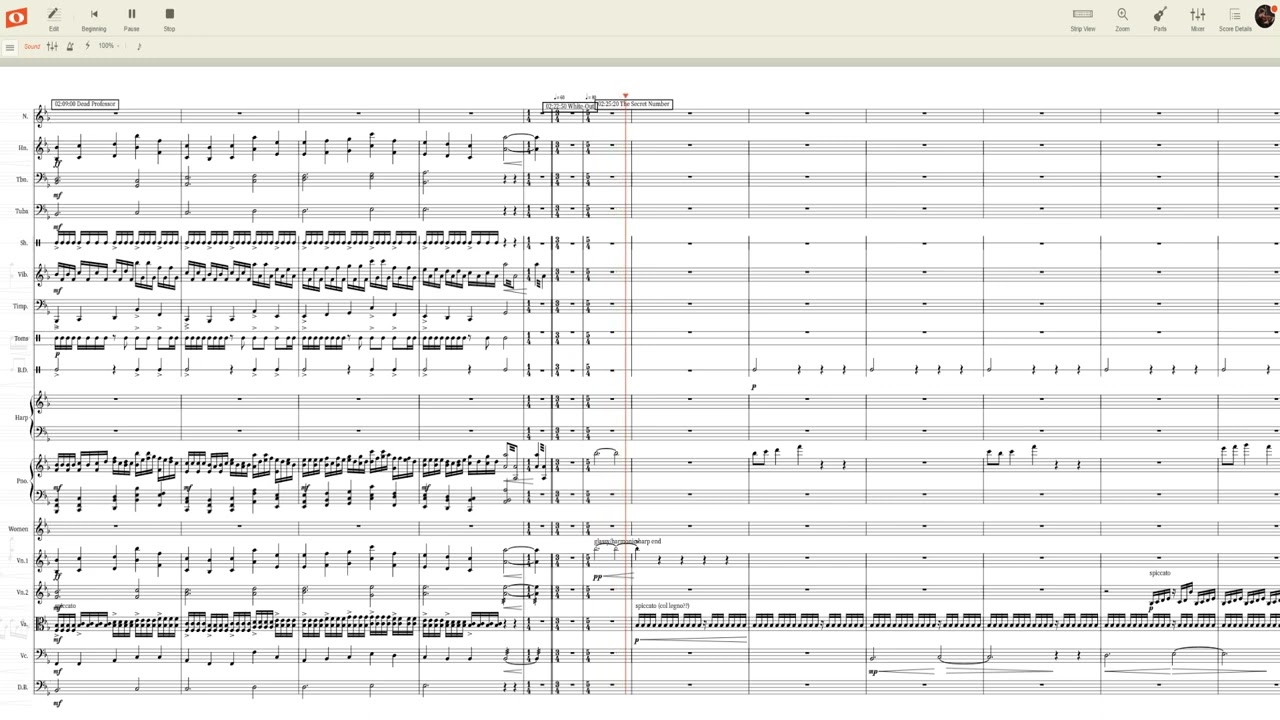This screenshot has width=1280, height=720.
Task: Select the Harp staff label
Action: (20, 417)
